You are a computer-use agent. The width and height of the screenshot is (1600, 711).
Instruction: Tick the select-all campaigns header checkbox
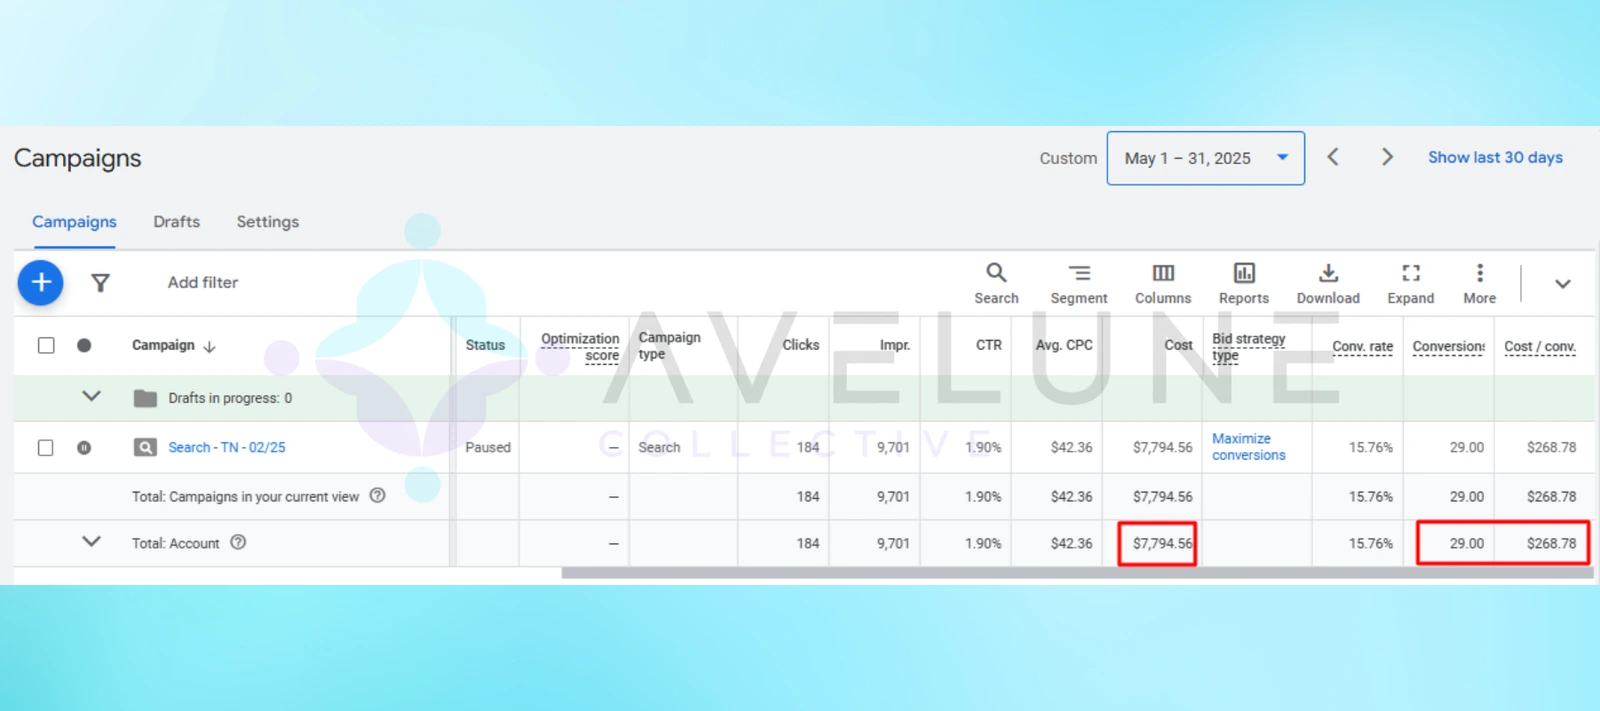[x=46, y=345]
